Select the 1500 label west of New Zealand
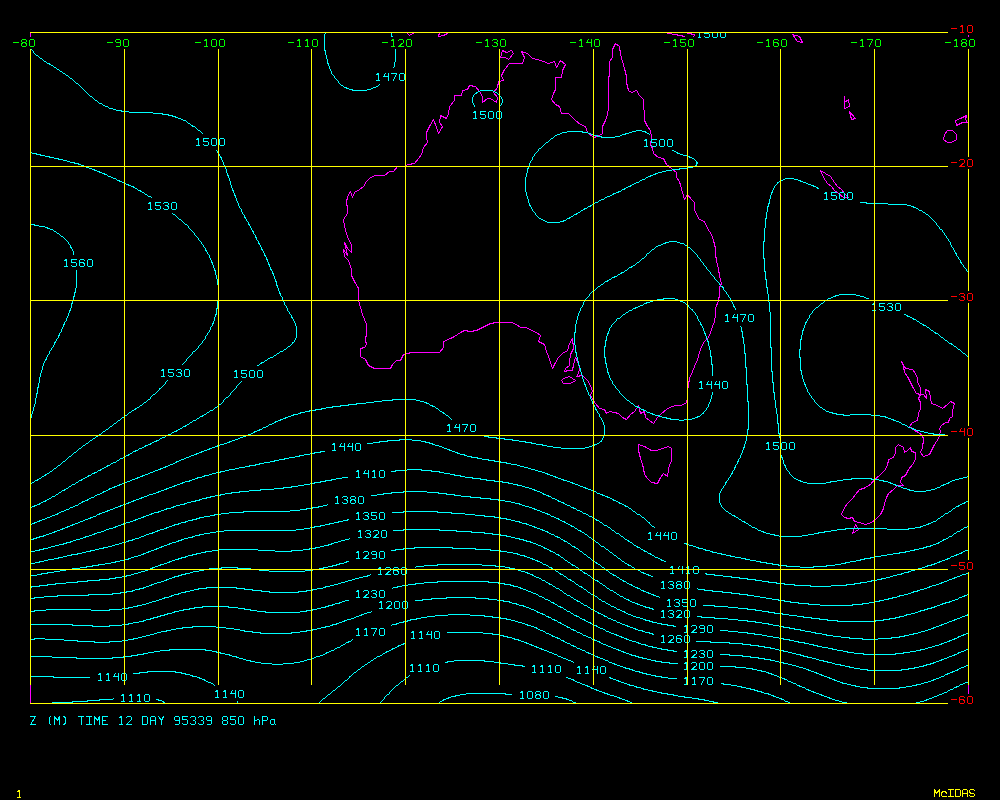Image resolution: width=1000 pixels, height=800 pixels. coord(780,446)
